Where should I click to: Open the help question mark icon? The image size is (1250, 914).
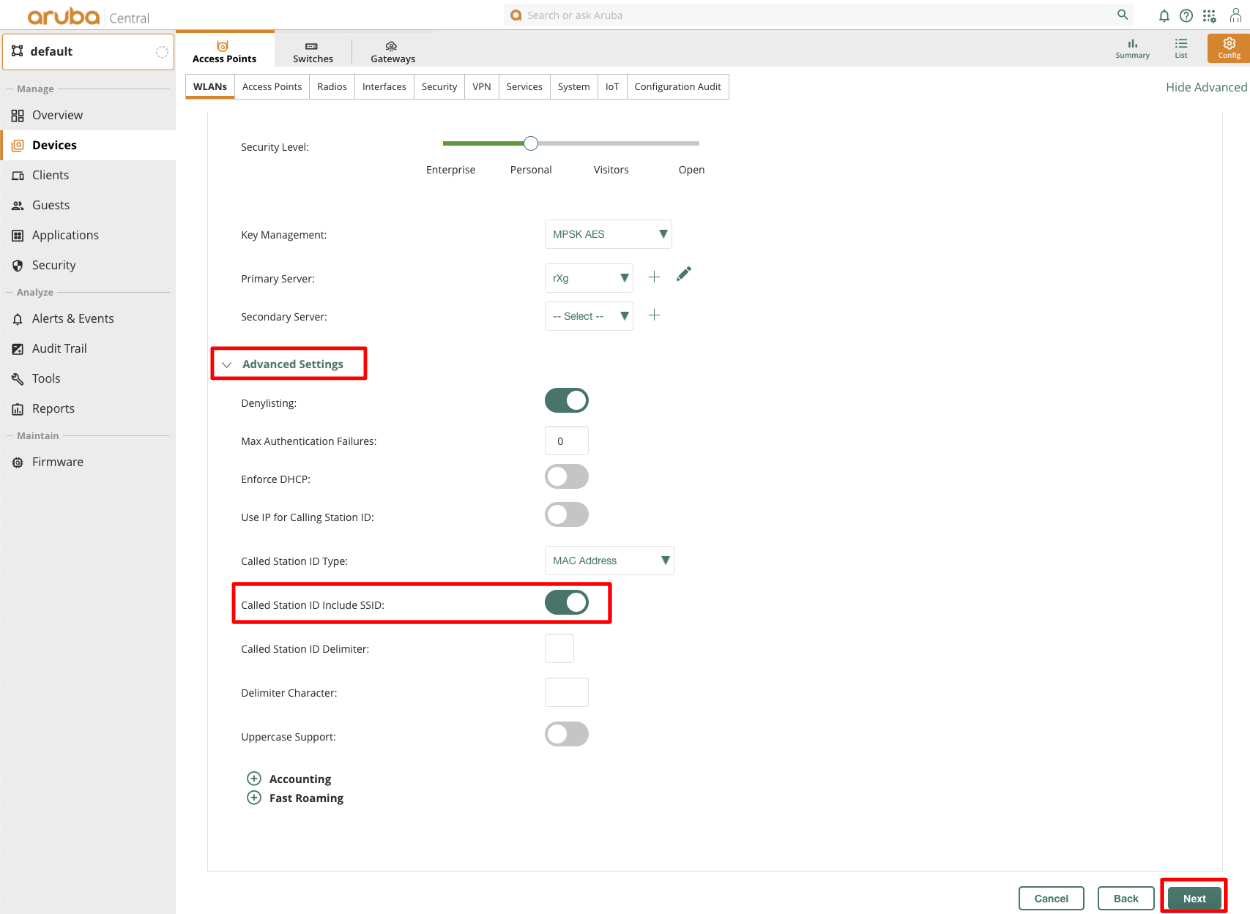(x=1186, y=16)
